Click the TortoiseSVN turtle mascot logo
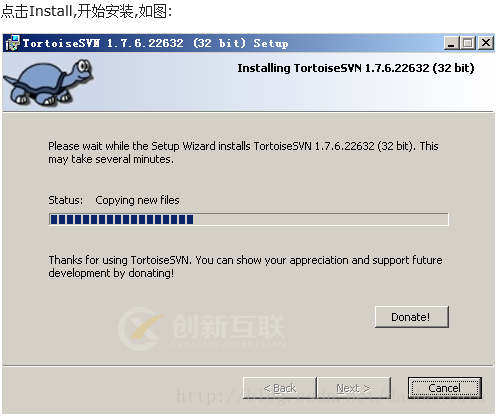This screenshot has width=498, height=416. pos(48,82)
